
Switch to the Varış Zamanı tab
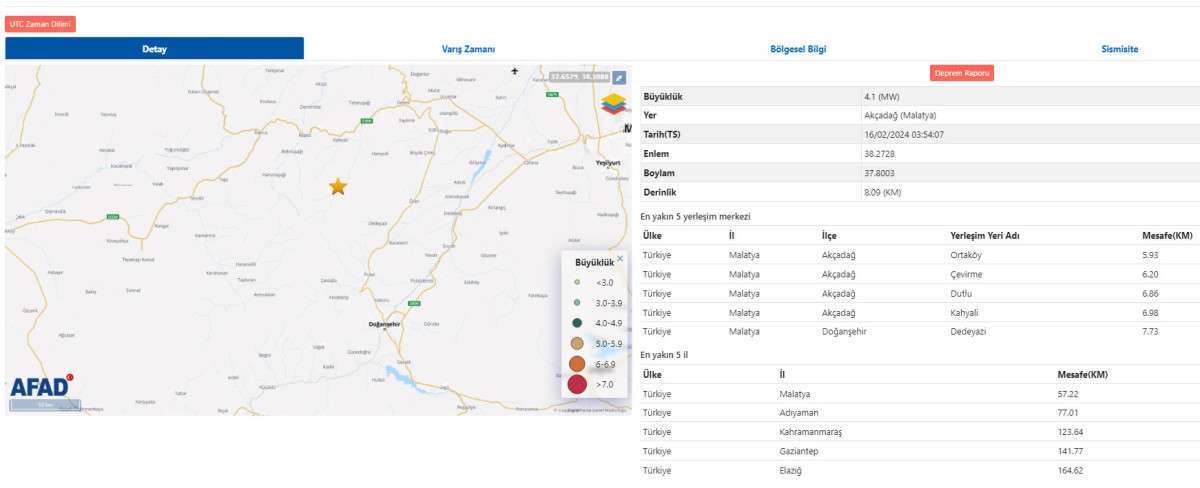(x=468, y=49)
